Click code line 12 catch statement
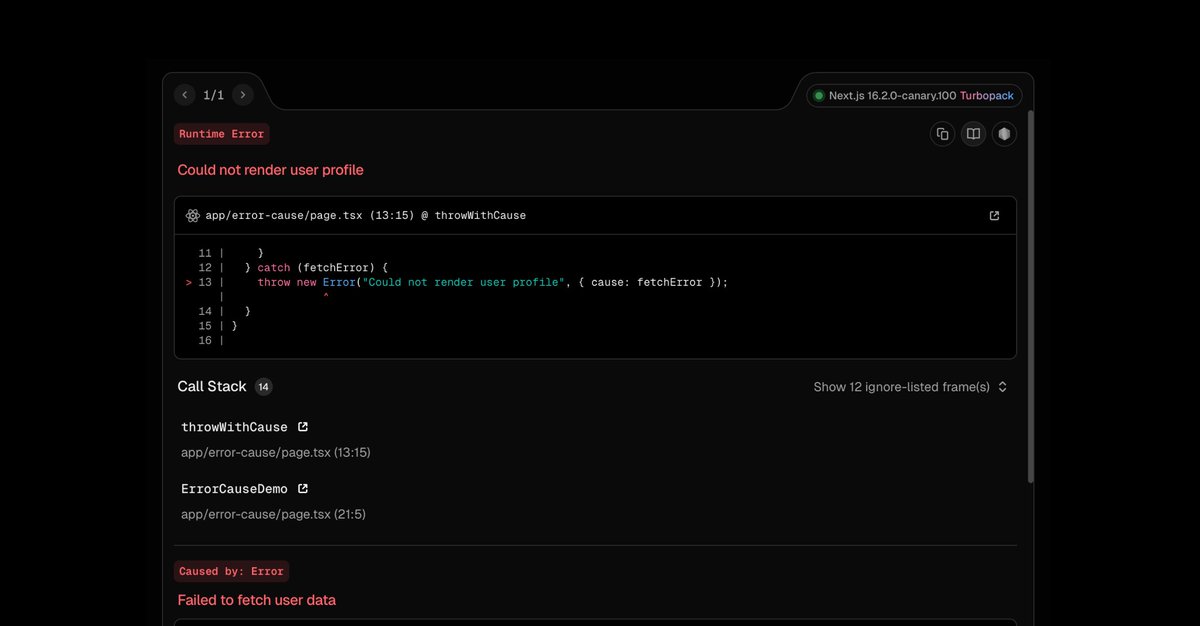 coord(316,268)
